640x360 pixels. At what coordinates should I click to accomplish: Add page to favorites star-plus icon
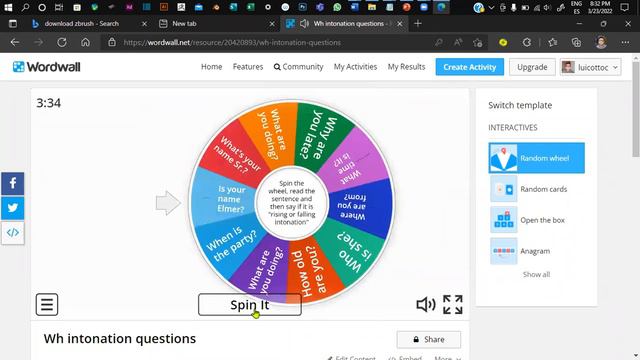pyautogui.click(x=478, y=42)
